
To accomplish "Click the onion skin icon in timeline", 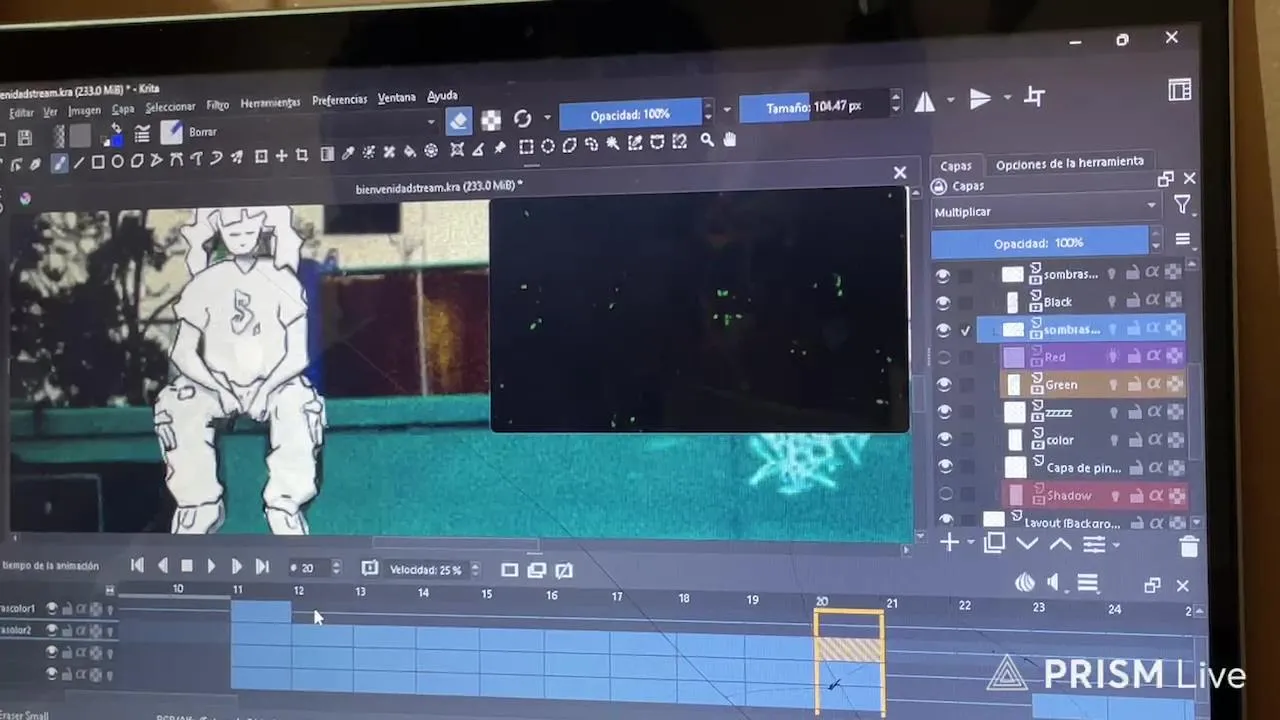I will (x=1025, y=583).
